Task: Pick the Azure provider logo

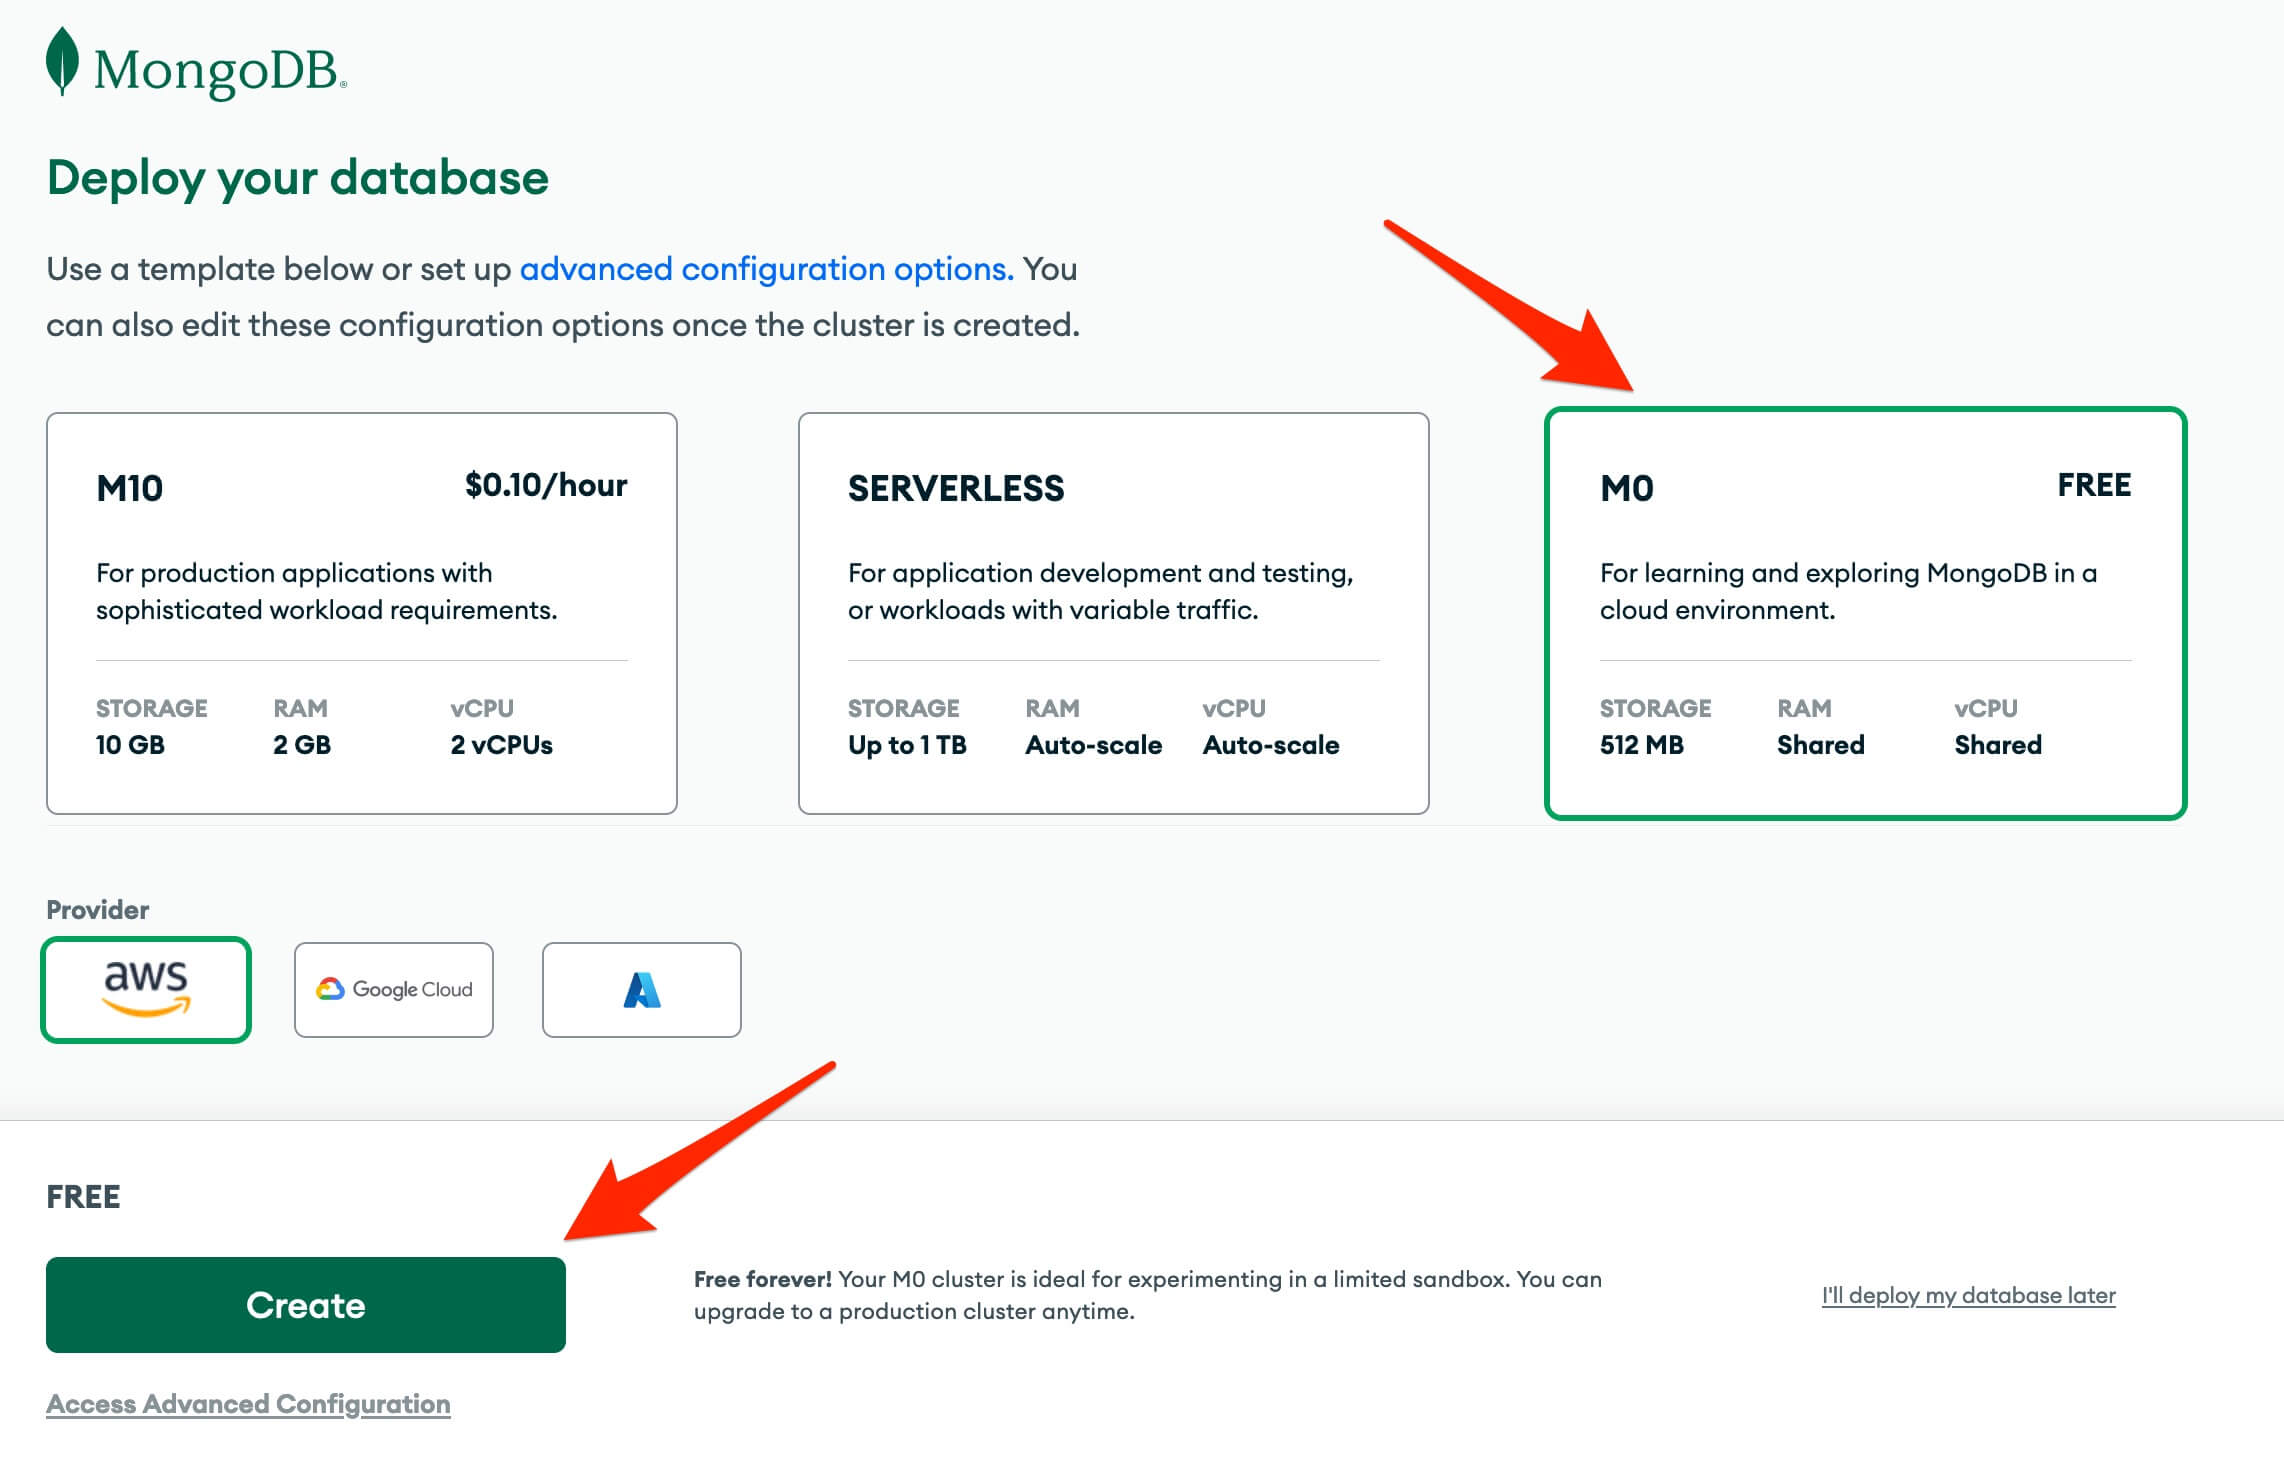Action: pyautogui.click(x=642, y=989)
